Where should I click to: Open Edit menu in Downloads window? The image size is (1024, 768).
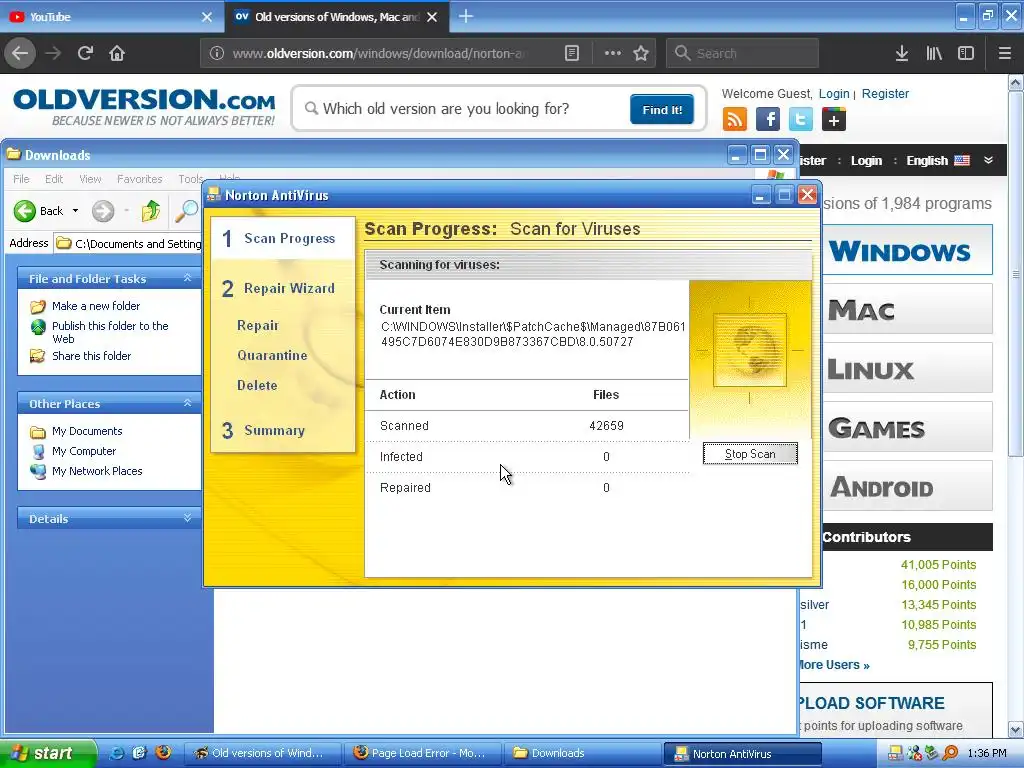click(x=54, y=179)
